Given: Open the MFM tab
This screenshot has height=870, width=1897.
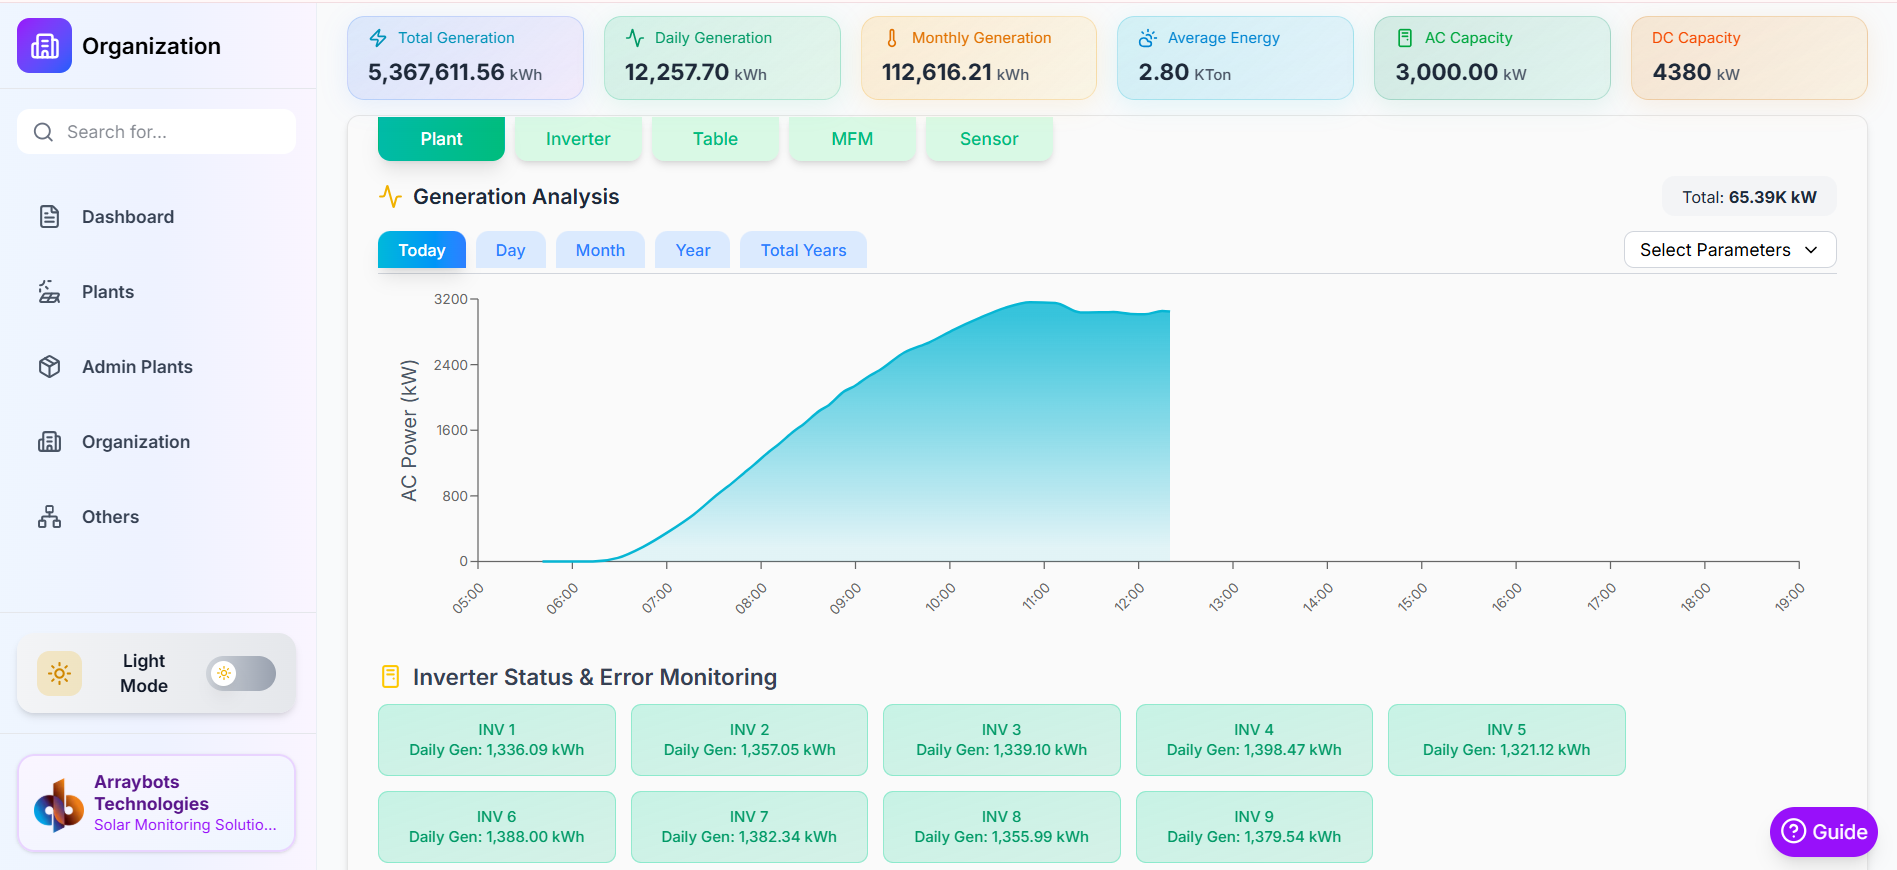Looking at the screenshot, I should click(852, 139).
